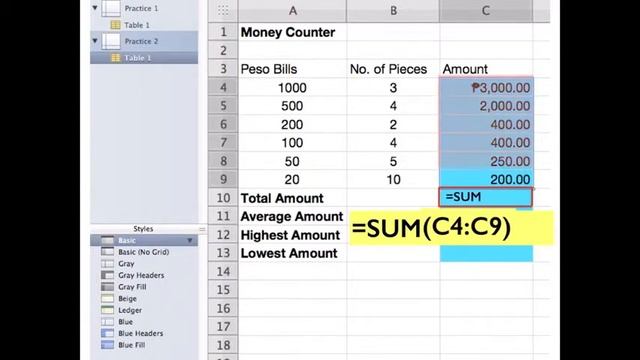Apply the Beige style icon
Screen dimensions: 640x360
click(x=107, y=298)
